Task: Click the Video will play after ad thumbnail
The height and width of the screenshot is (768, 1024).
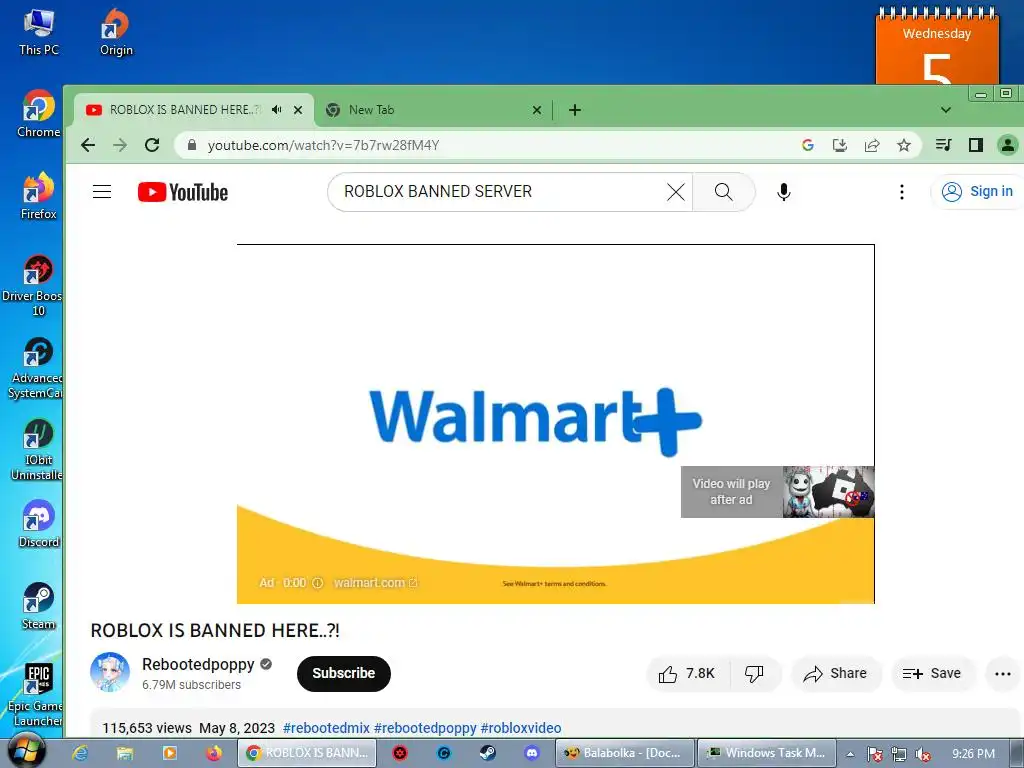Action: (777, 492)
